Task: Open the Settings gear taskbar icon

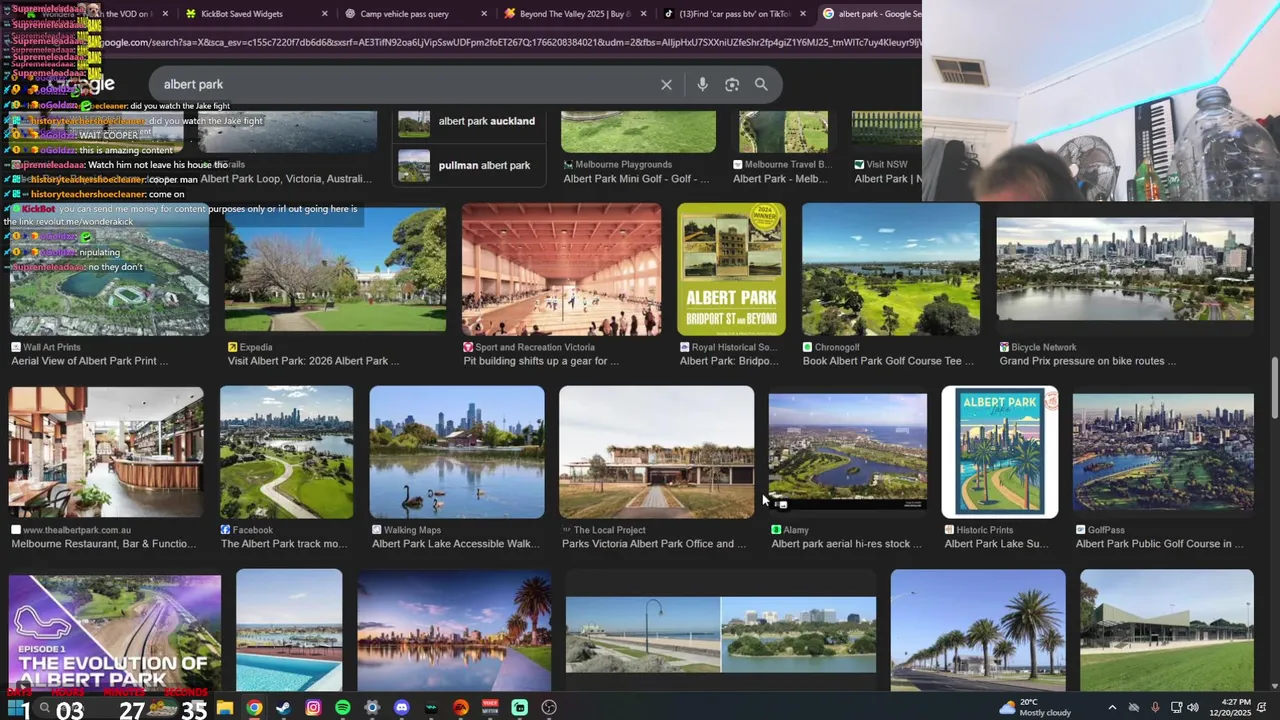Action: pyautogui.click(x=372, y=708)
